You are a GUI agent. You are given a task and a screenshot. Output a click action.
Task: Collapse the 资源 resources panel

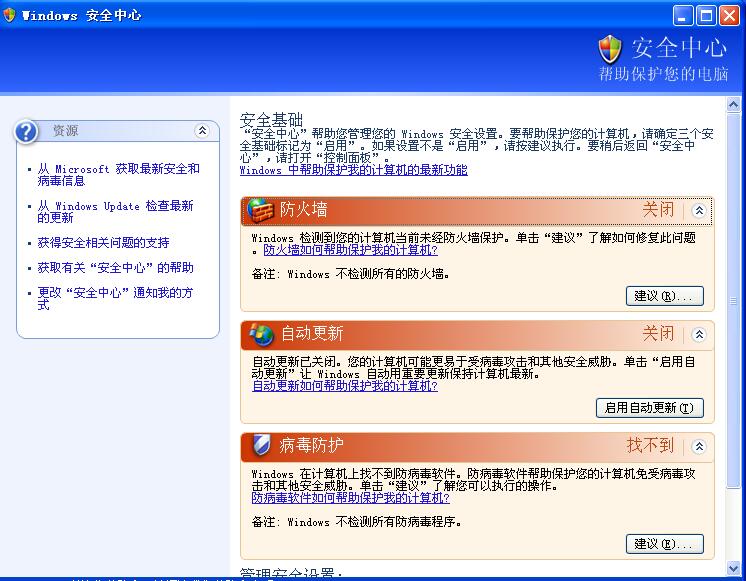[x=202, y=130]
